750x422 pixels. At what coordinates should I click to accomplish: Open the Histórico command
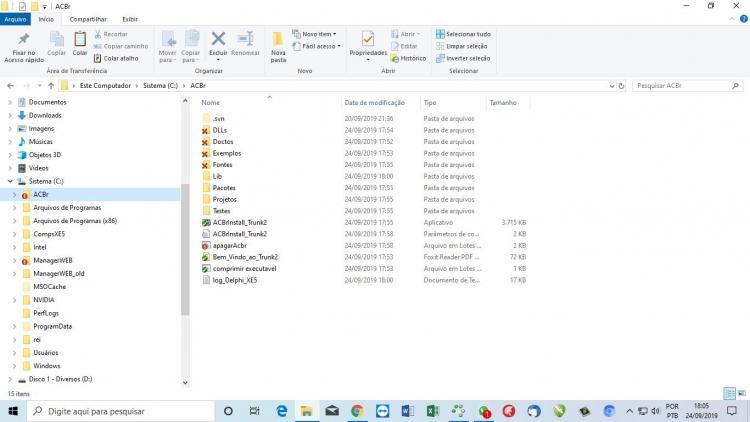click(x=408, y=58)
